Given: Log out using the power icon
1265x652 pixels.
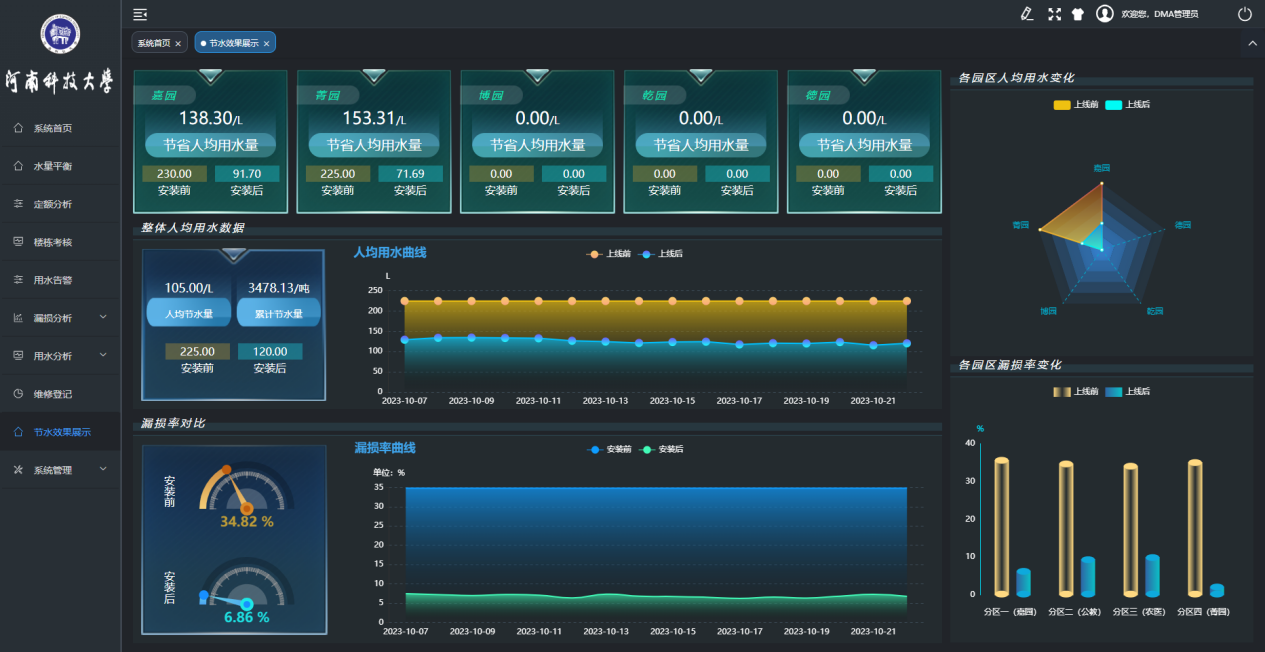Looking at the screenshot, I should pos(1245,14).
